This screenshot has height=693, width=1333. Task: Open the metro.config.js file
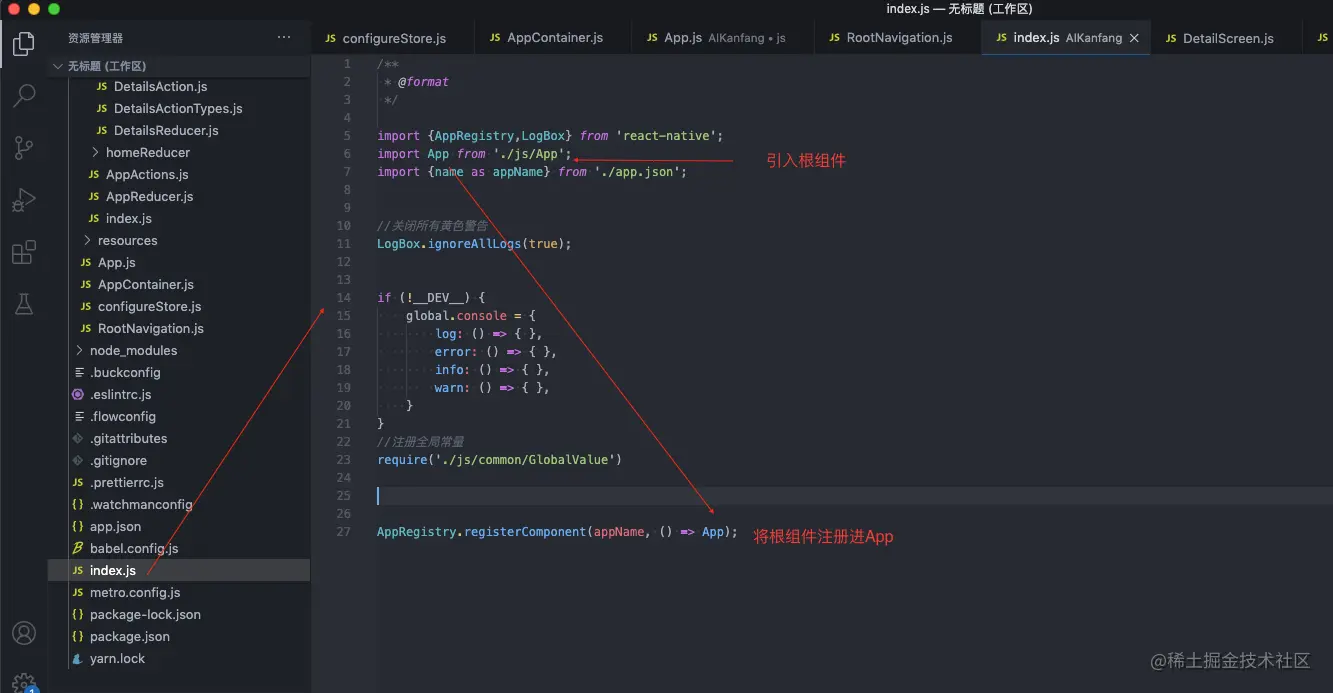[x=180, y=592]
